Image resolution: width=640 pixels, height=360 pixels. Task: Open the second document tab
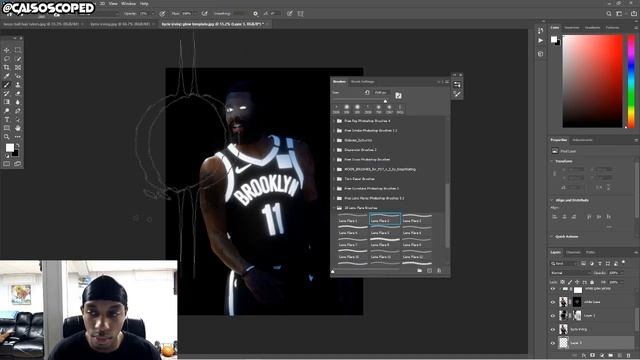(120, 24)
